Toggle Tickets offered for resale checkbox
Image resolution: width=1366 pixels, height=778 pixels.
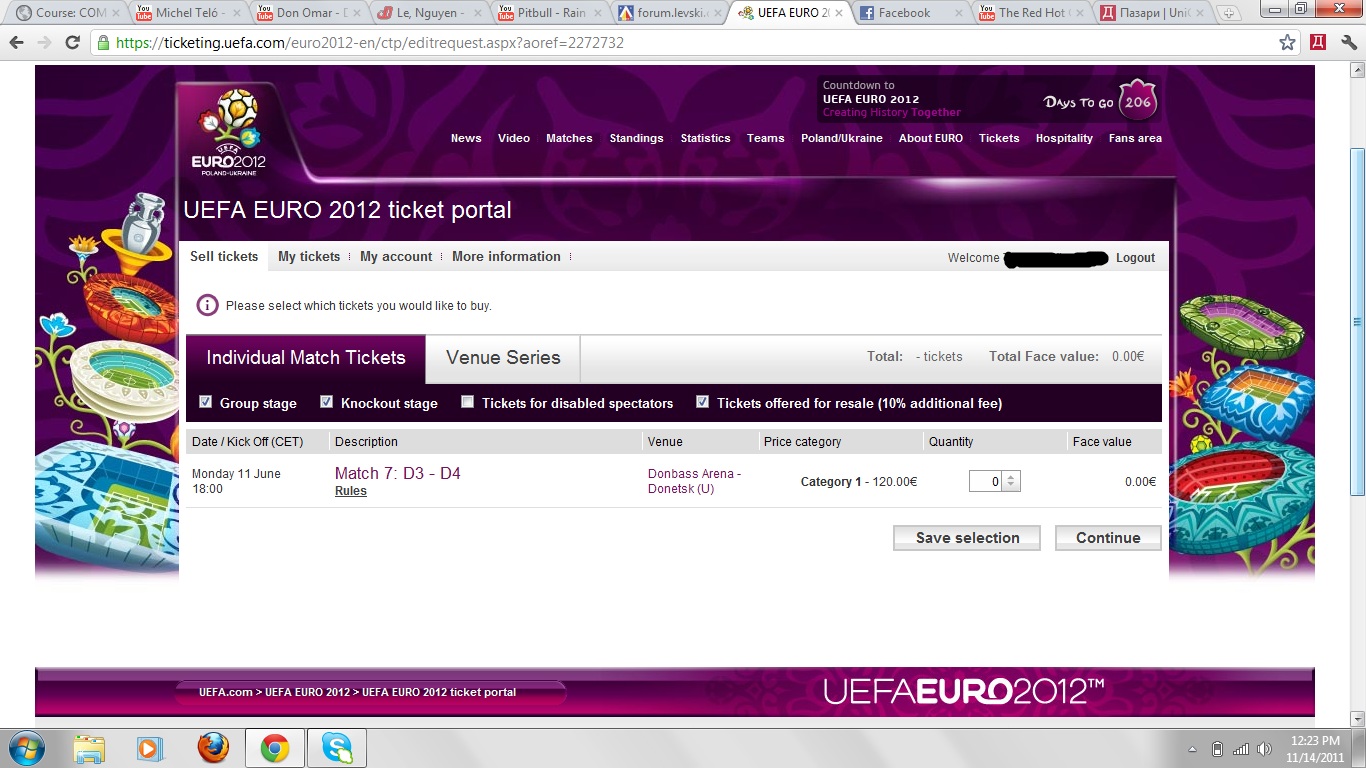[x=702, y=402]
